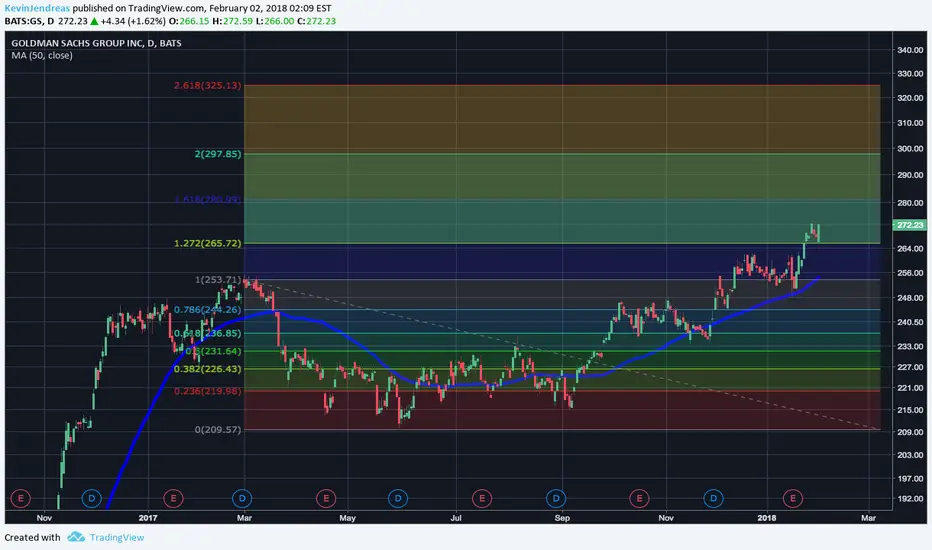This screenshot has width=932, height=550.
Task: Select the 0.382(226.43) Fibonacci level label
Action: [x=207, y=369]
